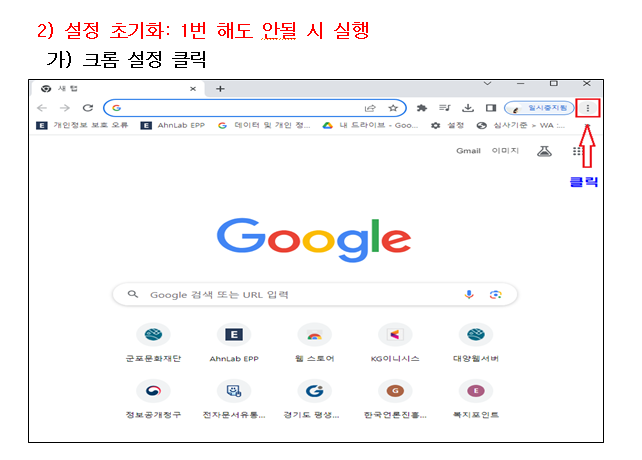Screen dimensions: 642x460
Task: Open the 군포문화재단 shortcut
Action: click(x=153, y=343)
